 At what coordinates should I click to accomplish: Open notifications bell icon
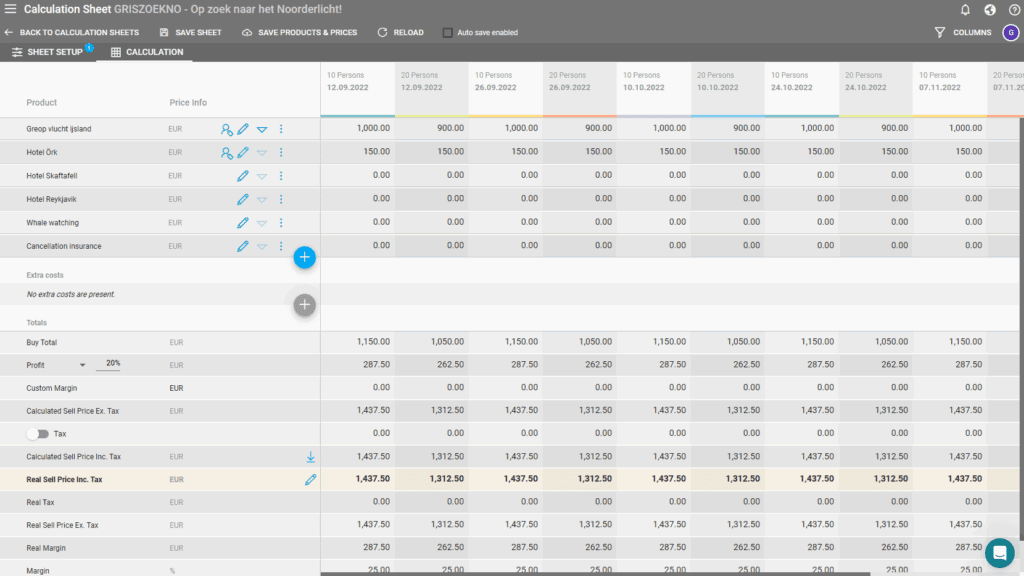[x=965, y=10]
